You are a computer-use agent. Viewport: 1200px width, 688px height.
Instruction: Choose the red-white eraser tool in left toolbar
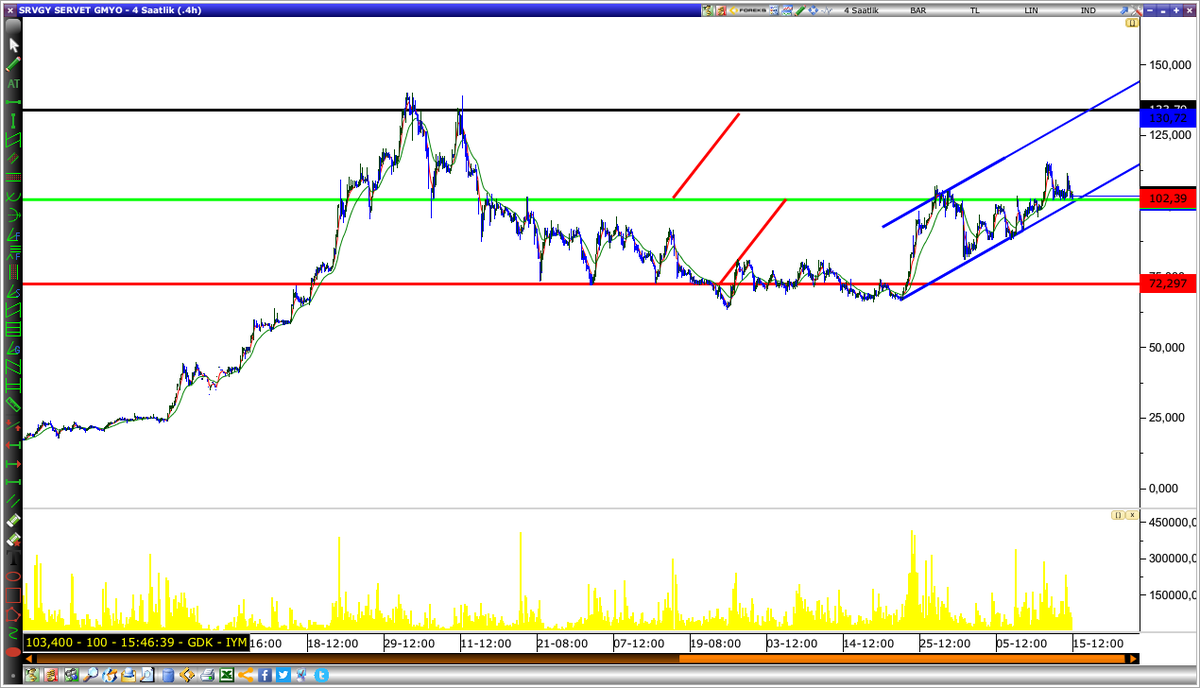tap(13, 540)
